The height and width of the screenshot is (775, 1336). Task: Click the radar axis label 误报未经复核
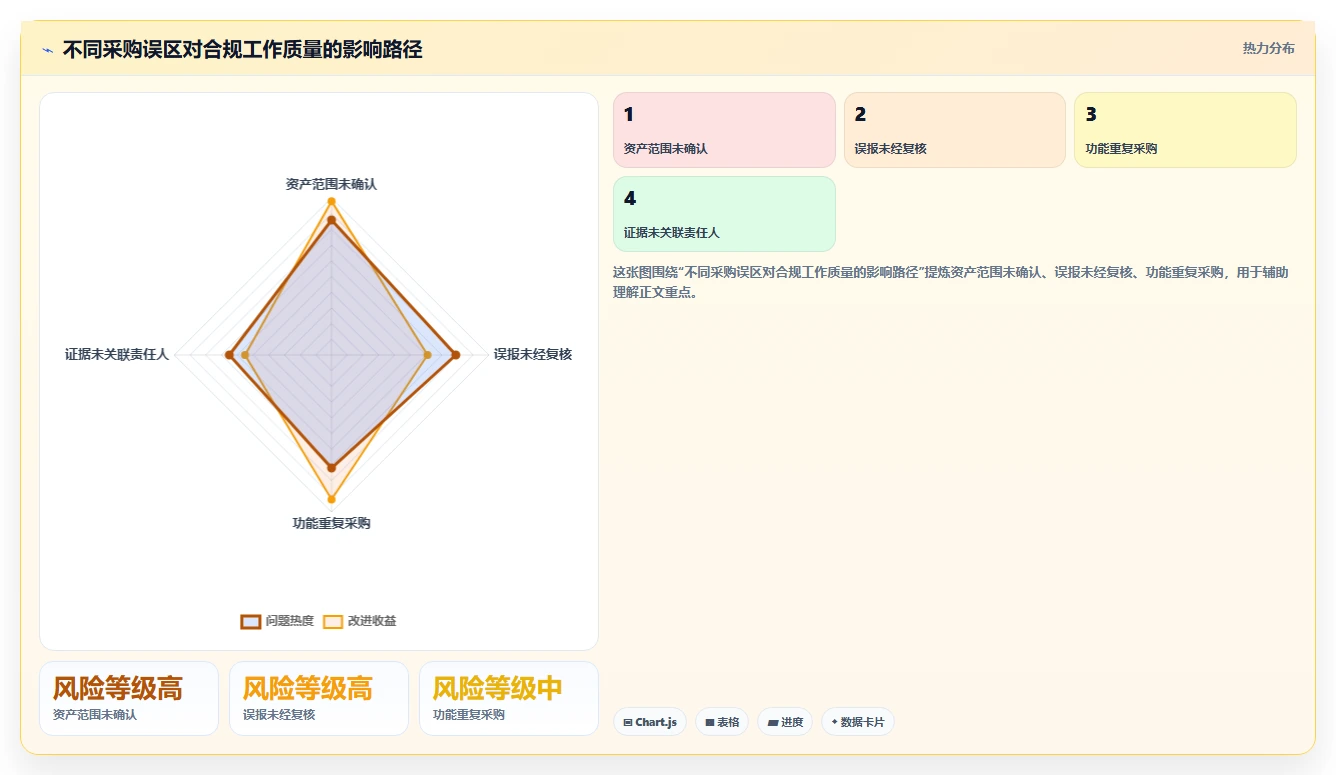pyautogui.click(x=533, y=354)
